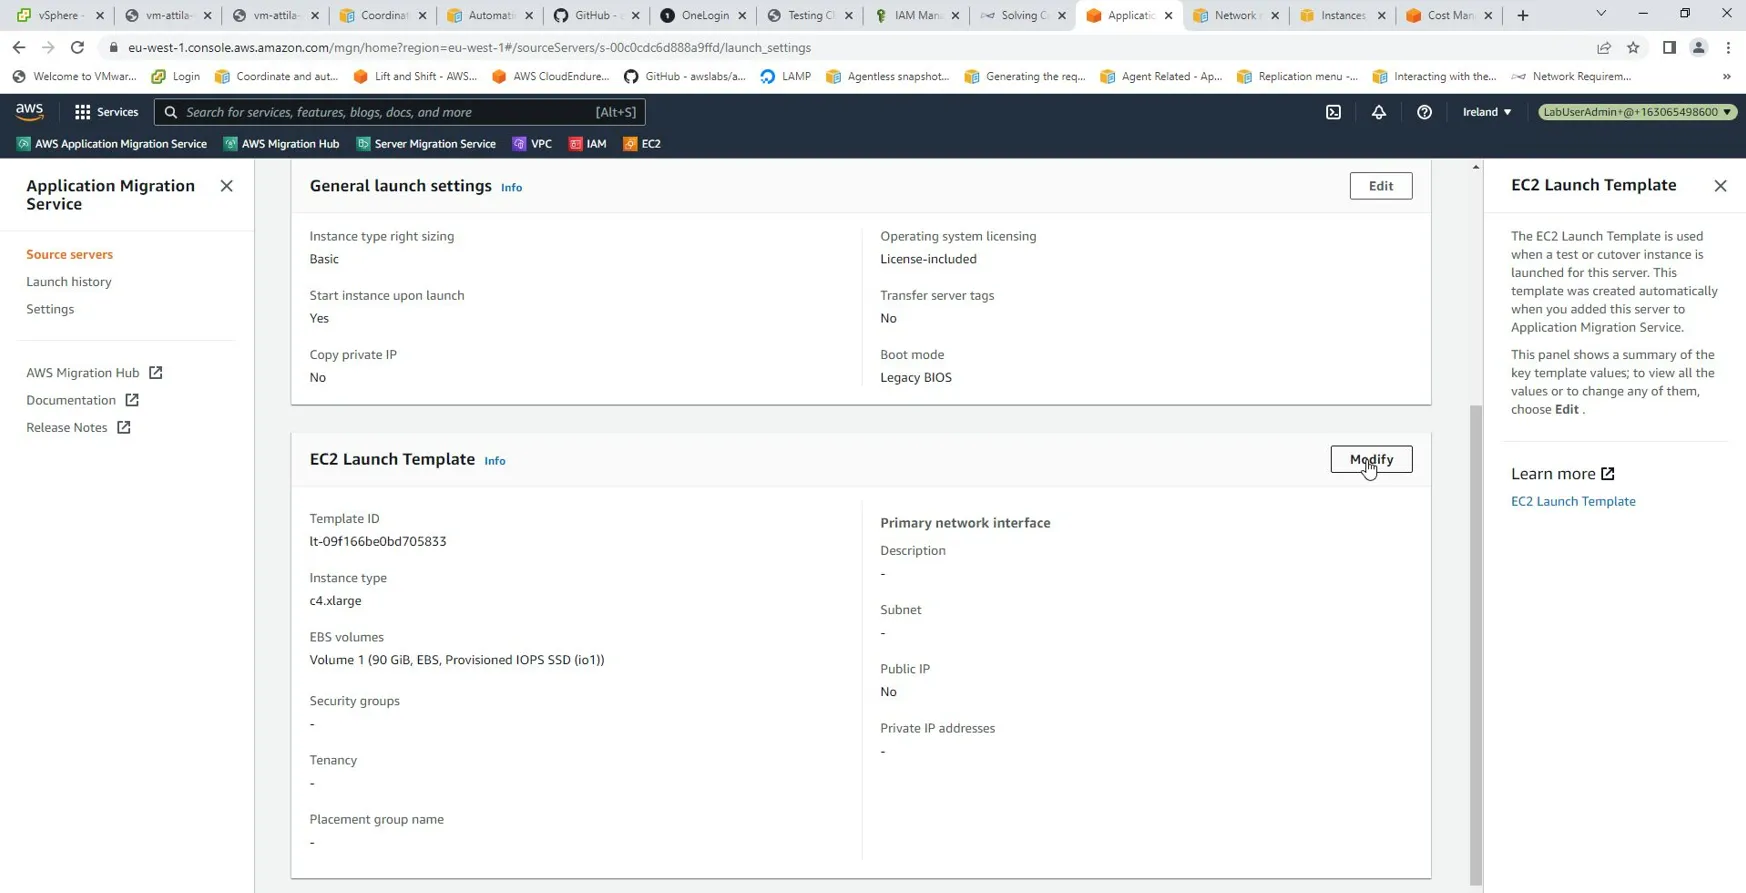Click the Volume 1 (90 GiB) EBS entry
This screenshot has height=893, width=1746.
point(457,660)
